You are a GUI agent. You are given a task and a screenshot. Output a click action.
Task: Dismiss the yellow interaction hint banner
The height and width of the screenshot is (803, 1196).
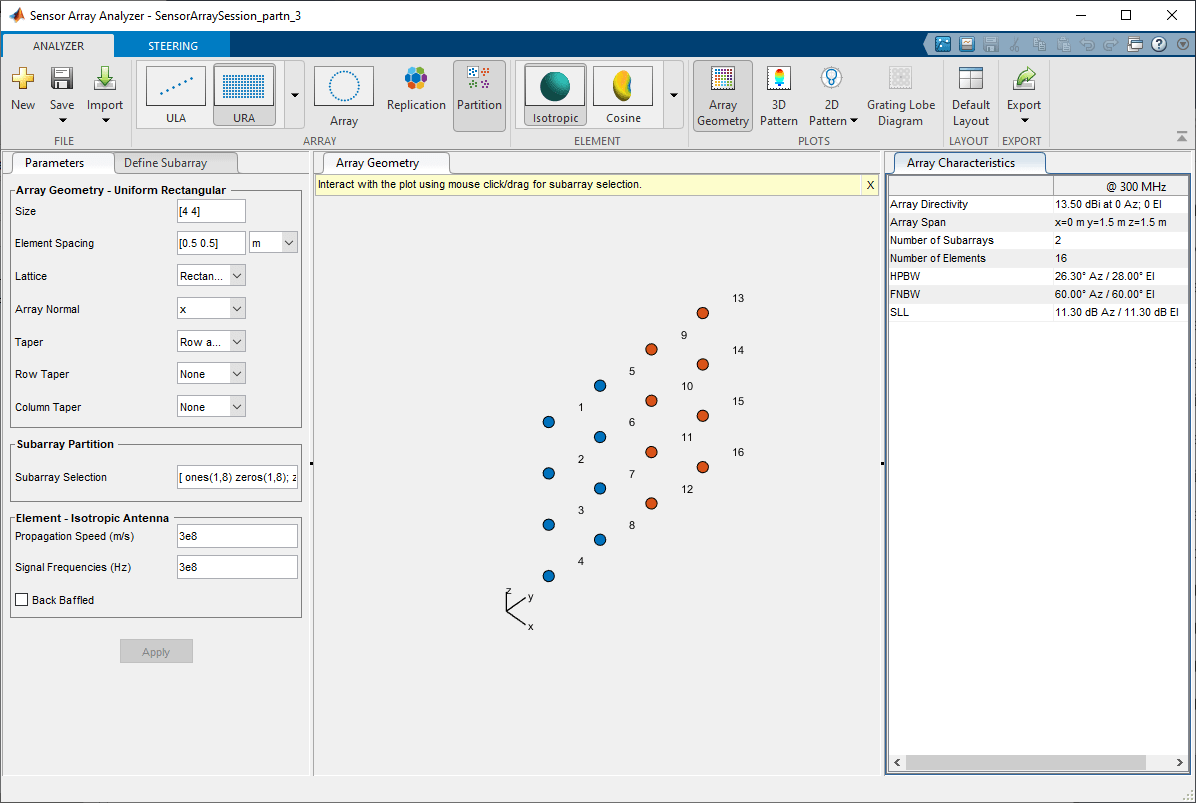870,185
